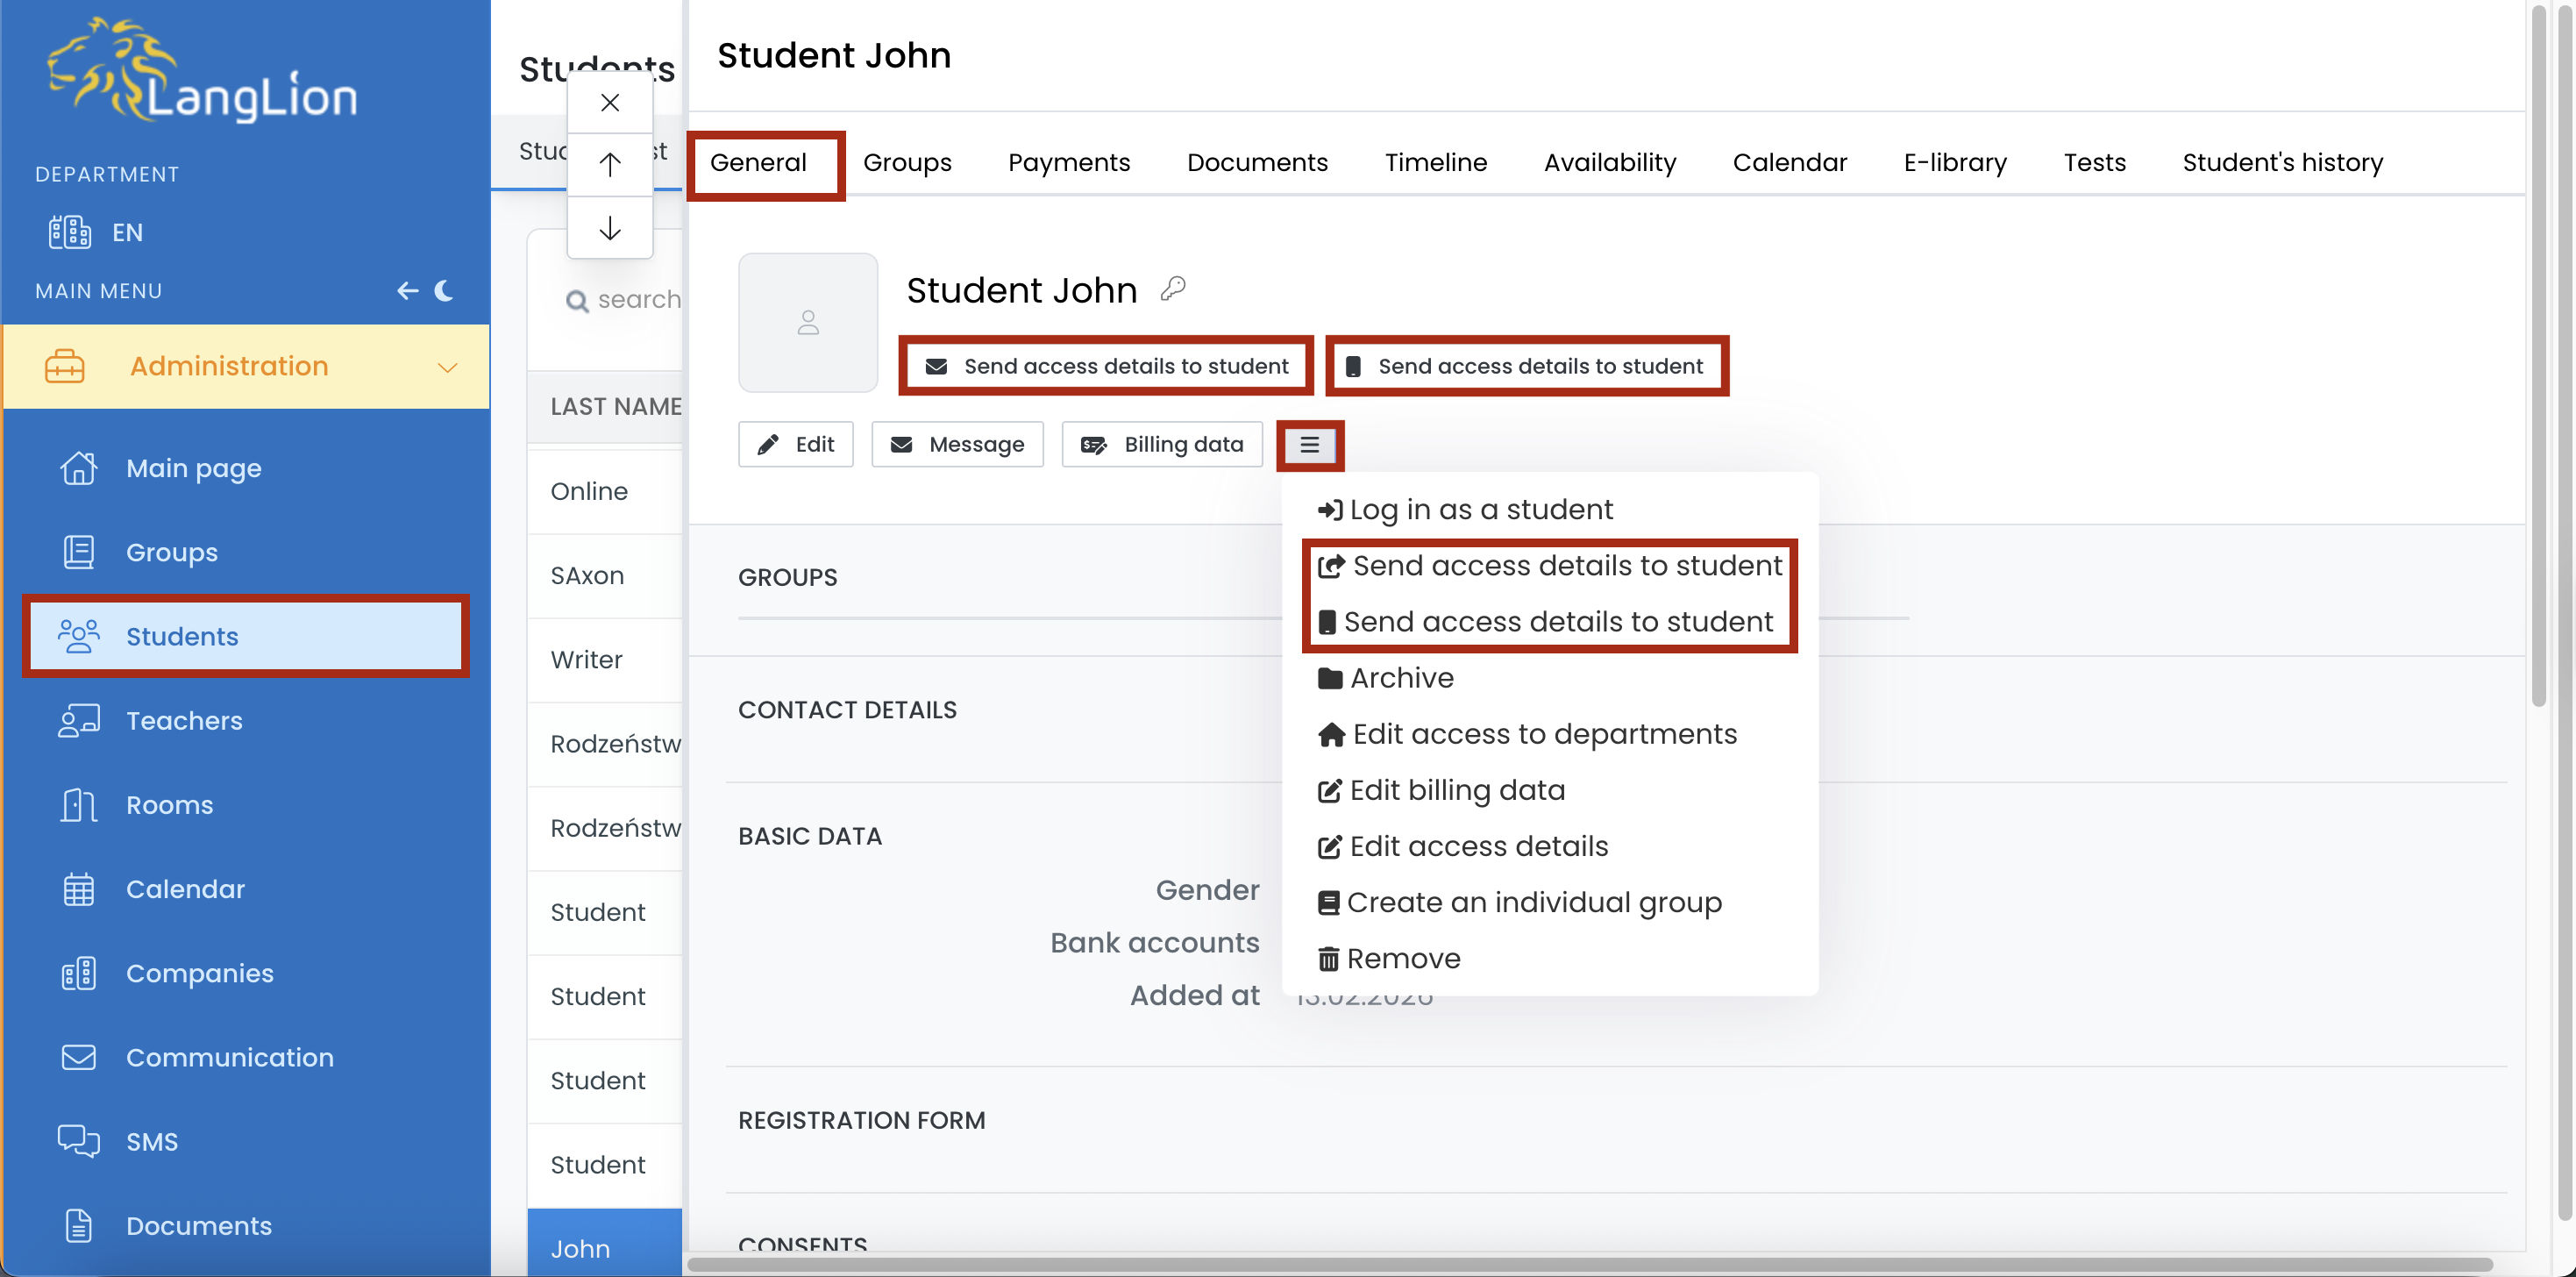Image resolution: width=2576 pixels, height=1277 pixels.
Task: Click the horizontal scrollbar at bottom
Action: pos(1588,1265)
